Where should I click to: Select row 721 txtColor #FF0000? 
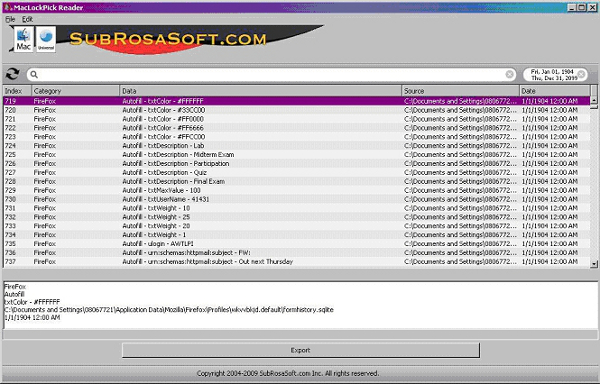coord(297,119)
